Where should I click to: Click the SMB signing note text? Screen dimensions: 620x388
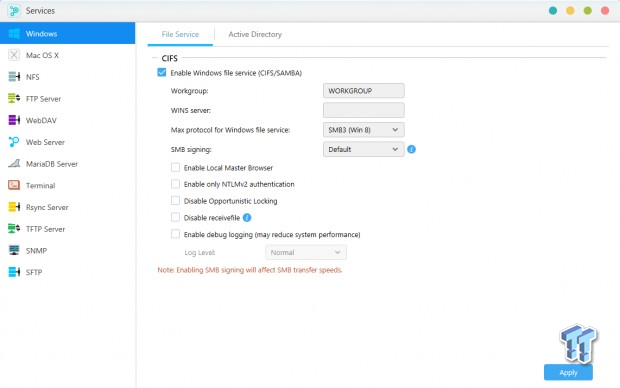pos(250,270)
